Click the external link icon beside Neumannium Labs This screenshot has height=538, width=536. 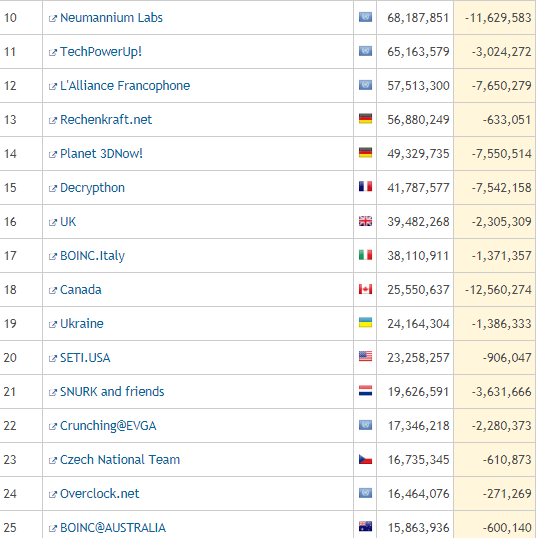[x=53, y=19]
